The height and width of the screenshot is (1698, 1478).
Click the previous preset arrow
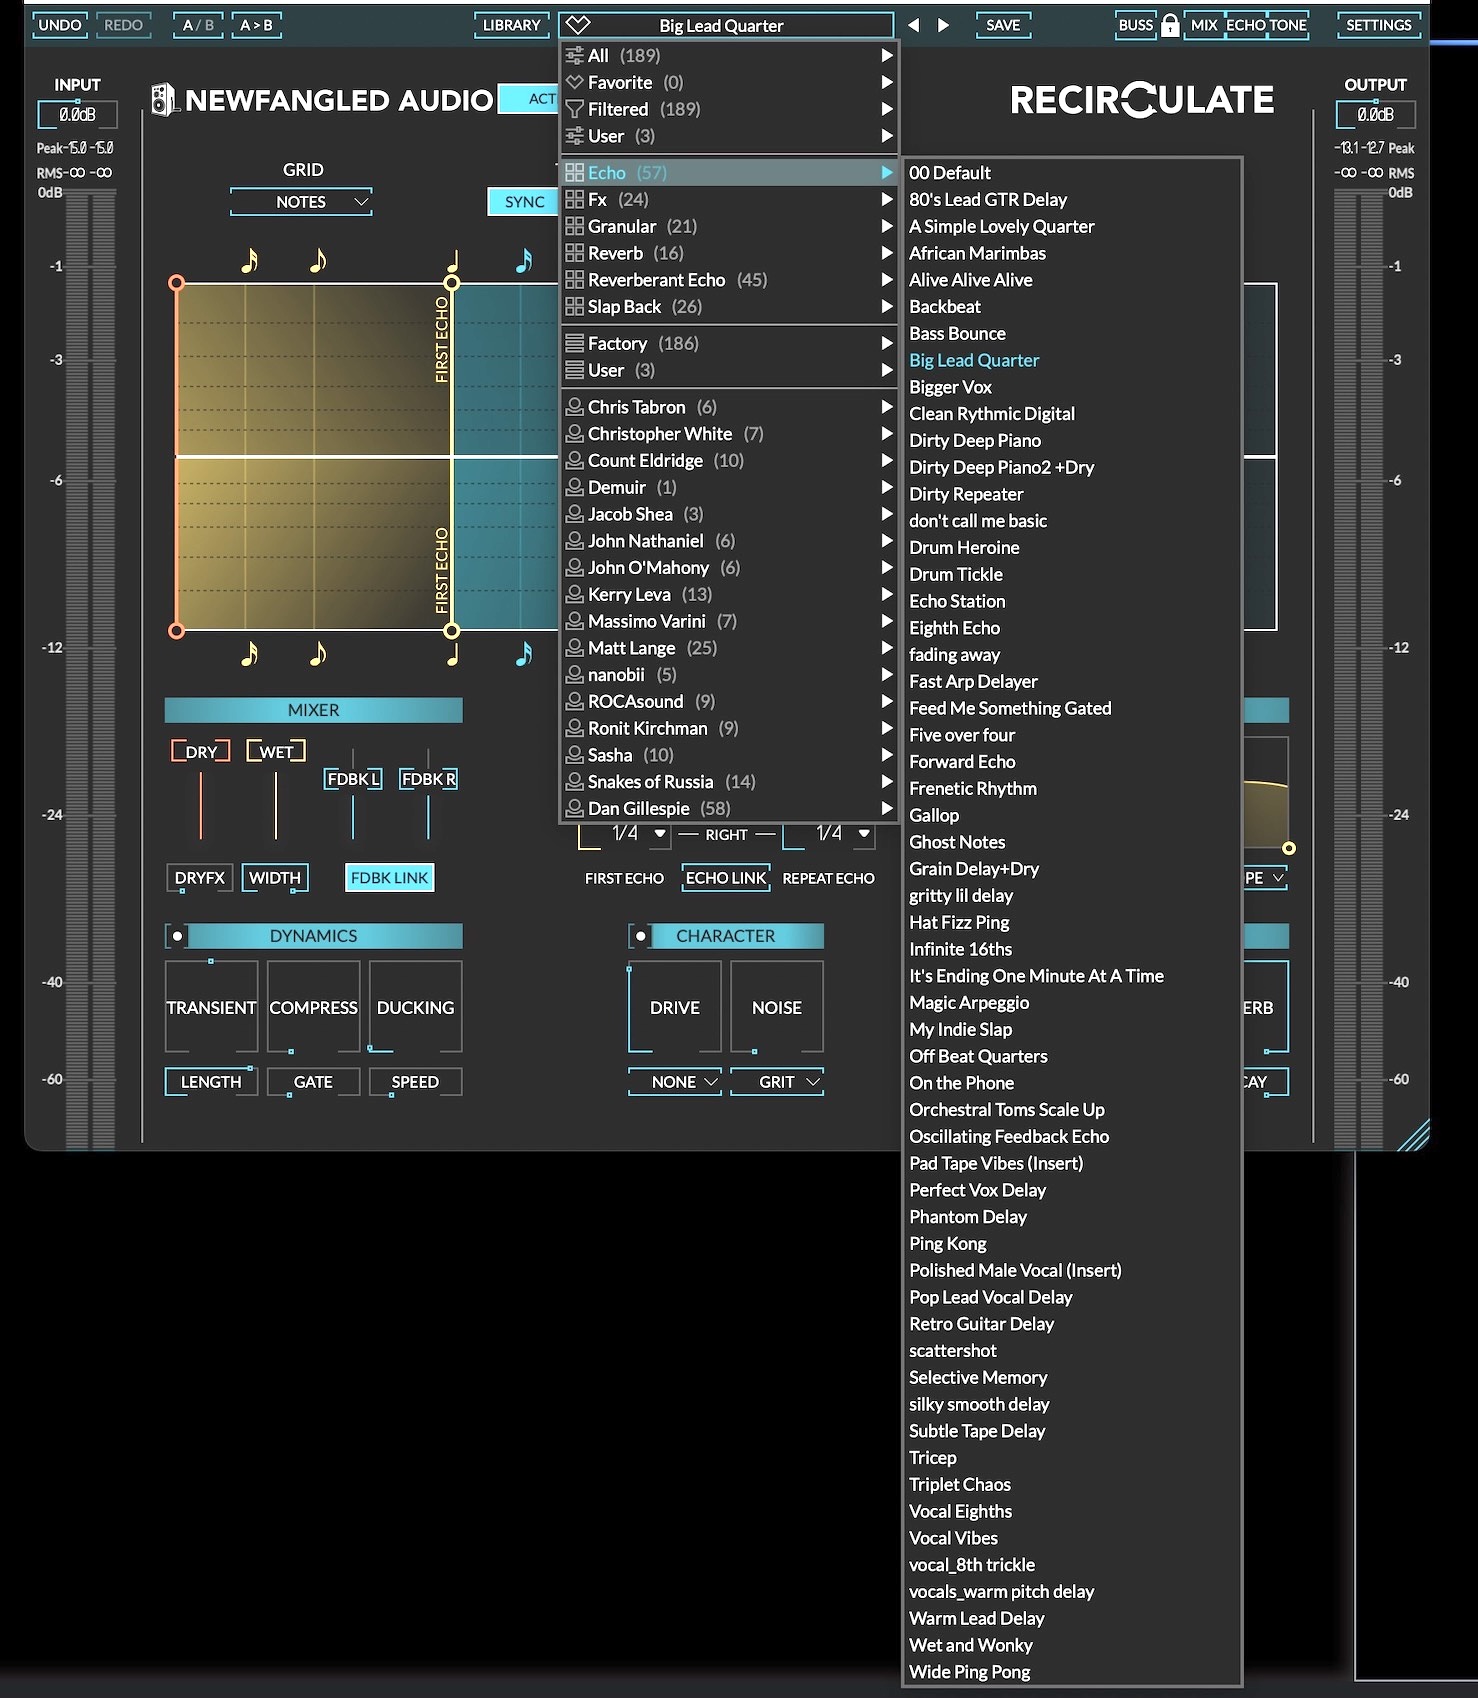(x=913, y=25)
